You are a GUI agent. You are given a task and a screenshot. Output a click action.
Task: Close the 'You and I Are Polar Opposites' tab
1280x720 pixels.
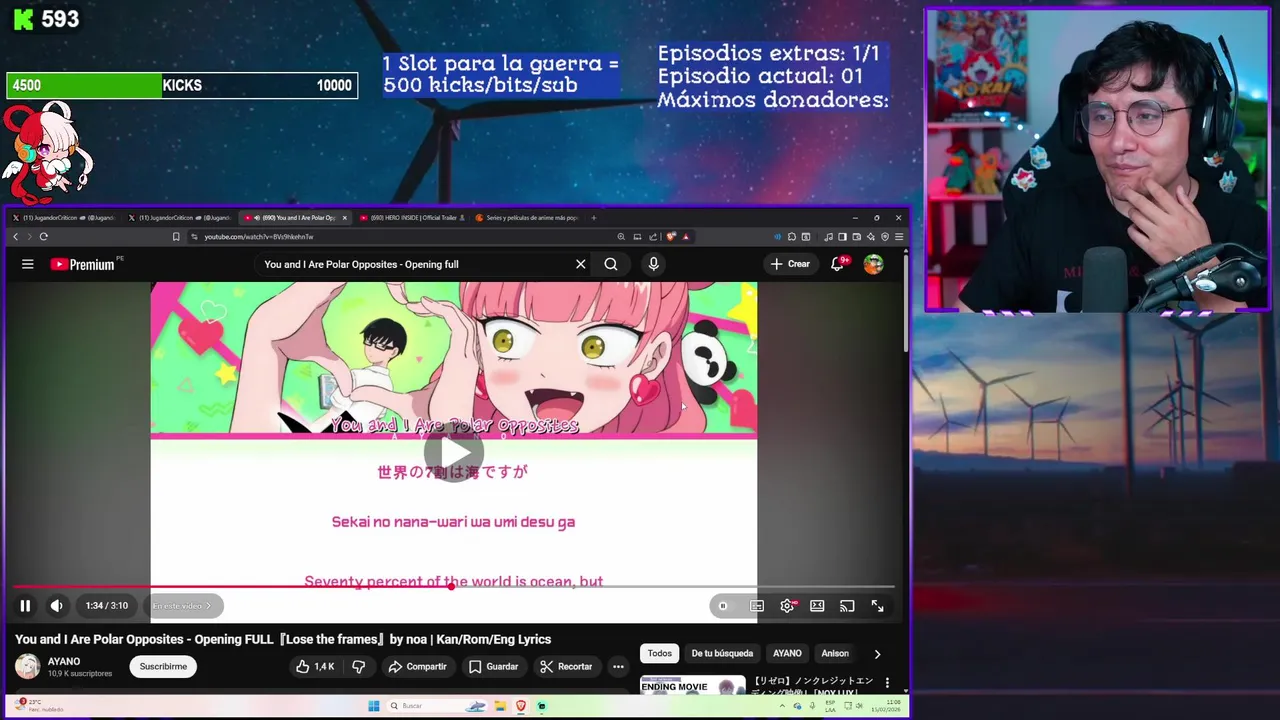345,217
